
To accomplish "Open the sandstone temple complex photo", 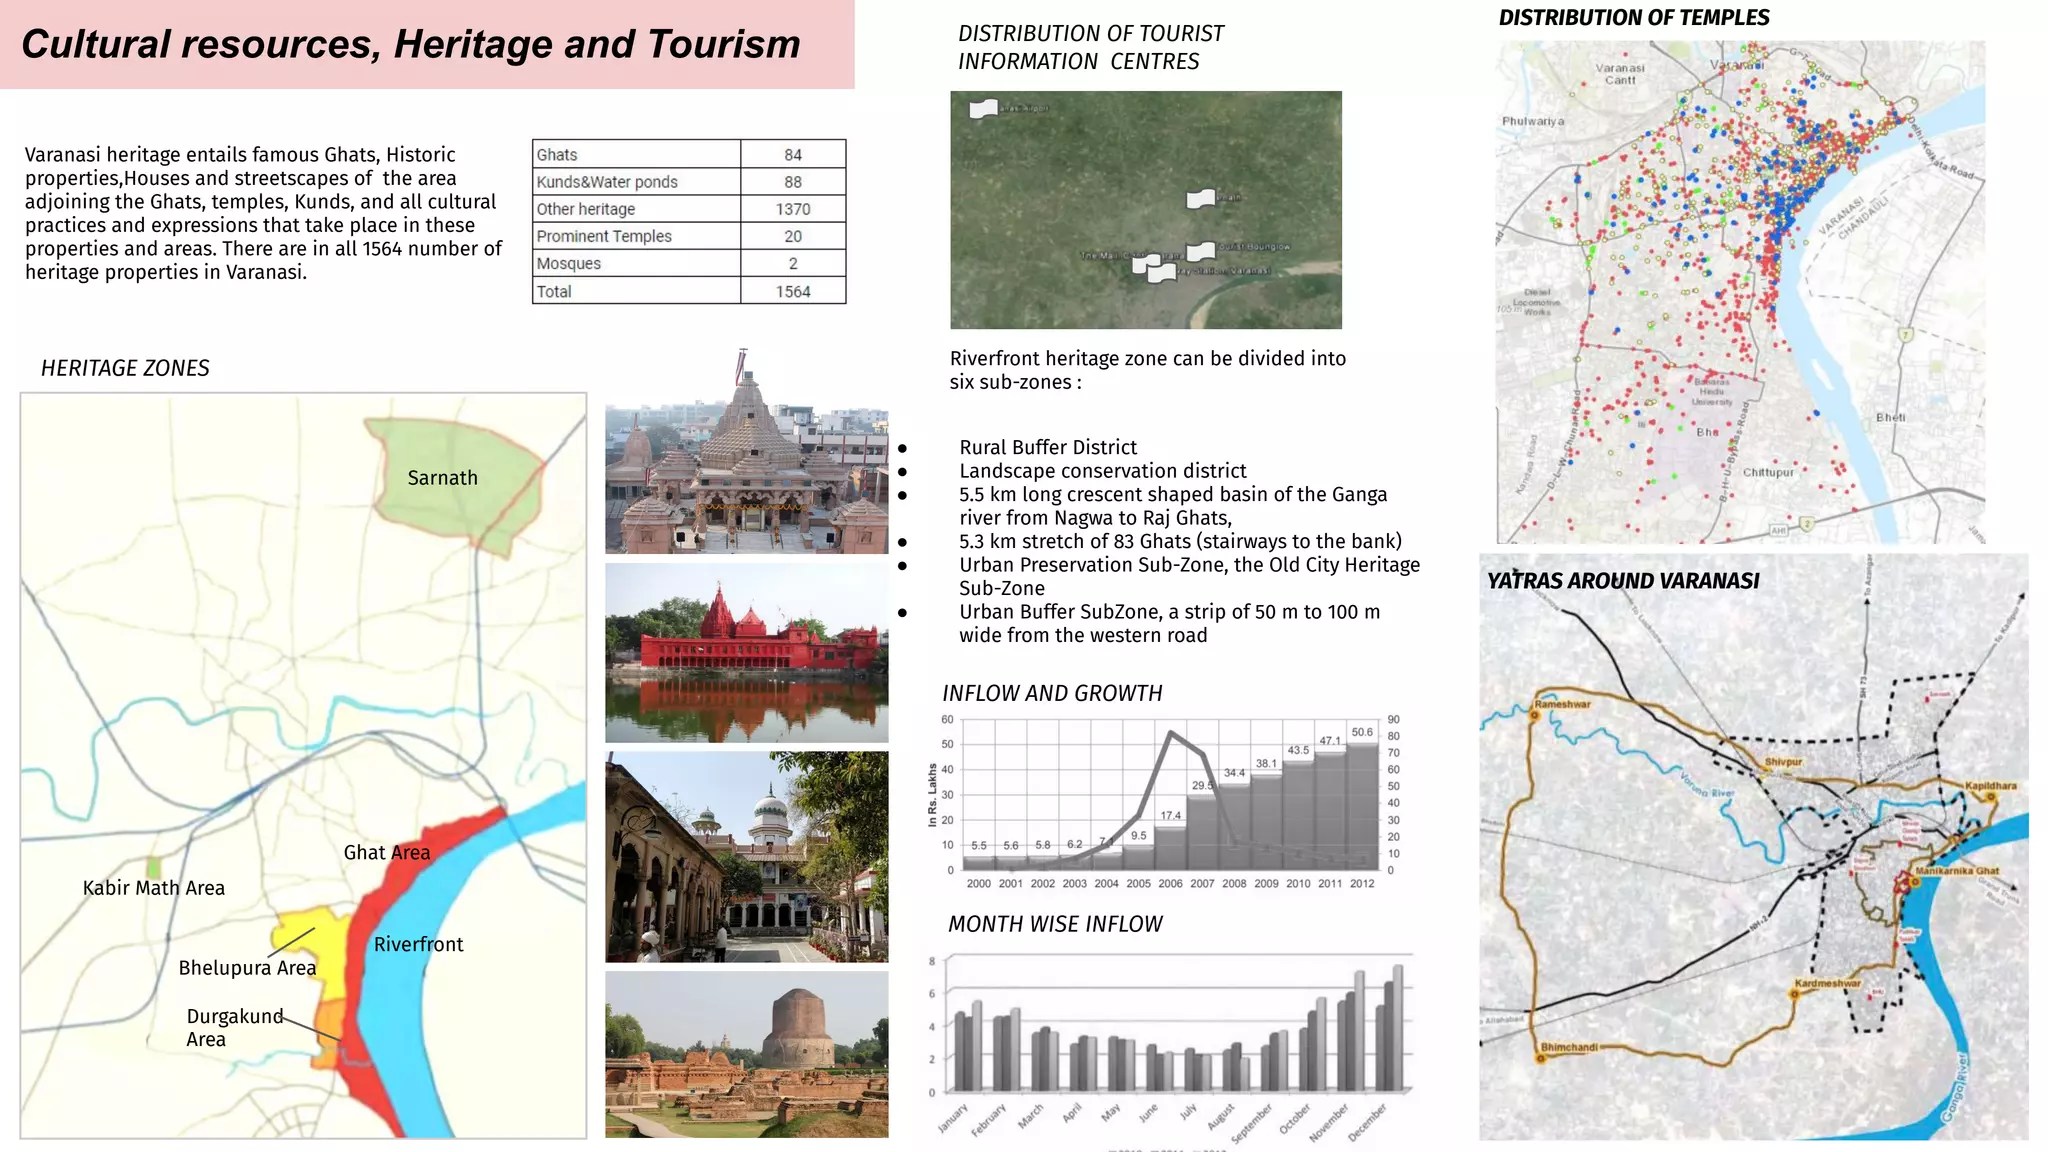I will 746,451.
